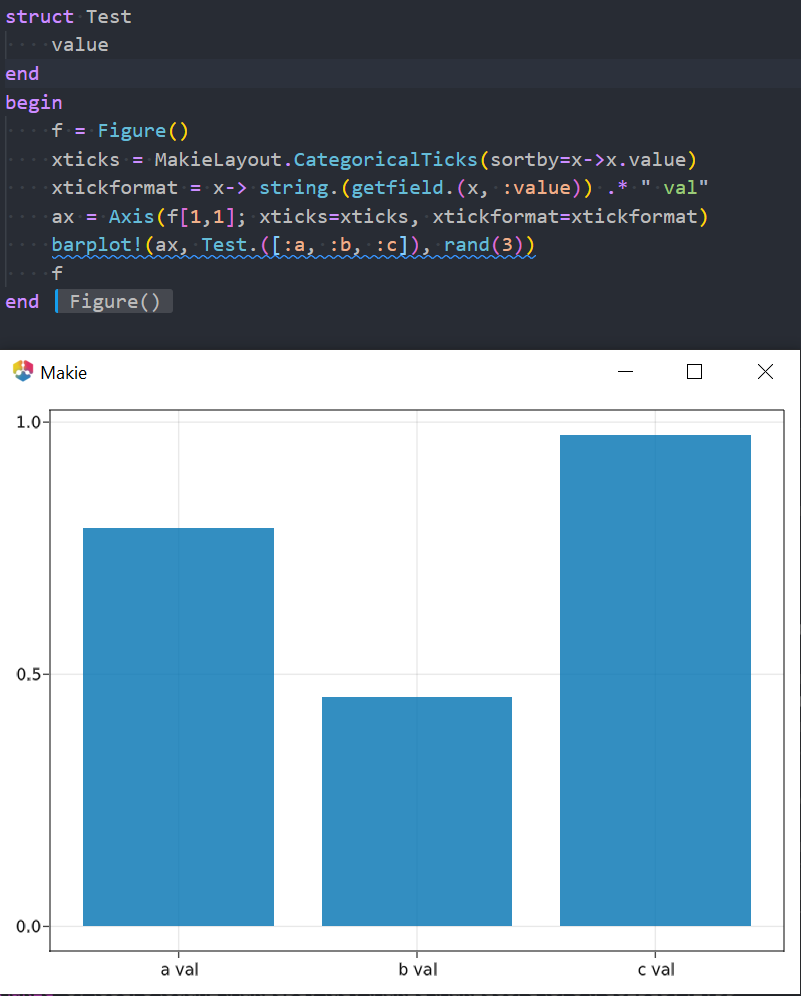The width and height of the screenshot is (801, 996).
Task: Click the Figure() constructor call in code
Action: [142, 130]
